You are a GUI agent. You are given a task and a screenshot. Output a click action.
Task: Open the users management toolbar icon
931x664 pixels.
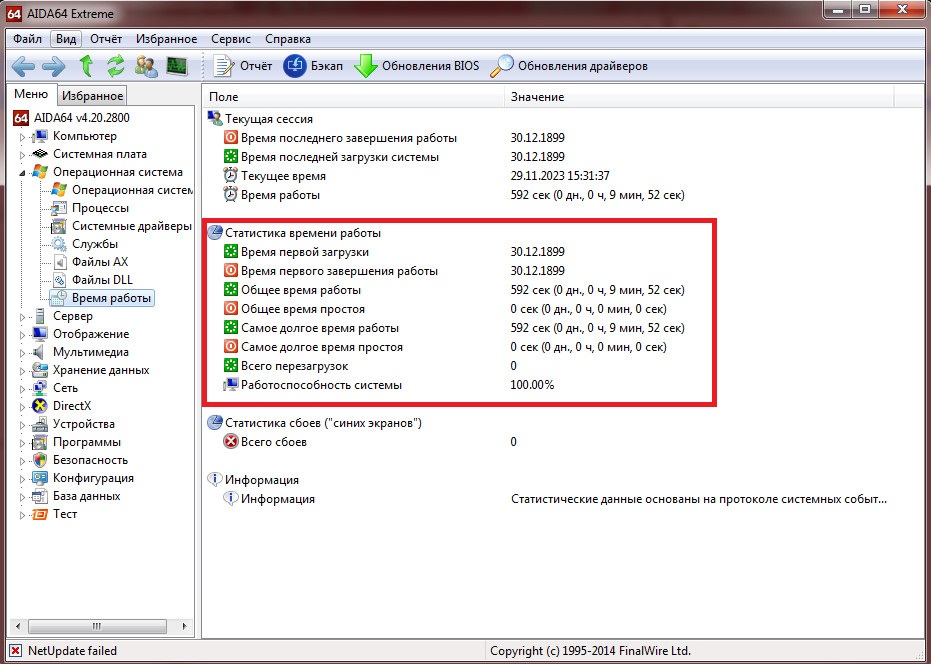[146, 66]
